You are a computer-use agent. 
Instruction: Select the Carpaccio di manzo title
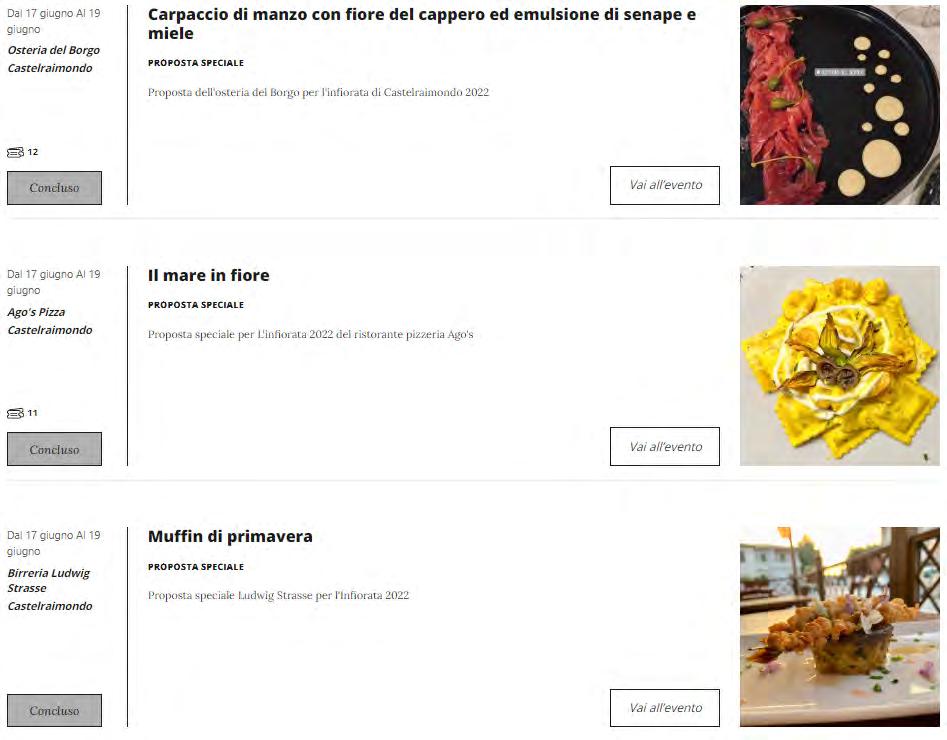click(x=422, y=24)
